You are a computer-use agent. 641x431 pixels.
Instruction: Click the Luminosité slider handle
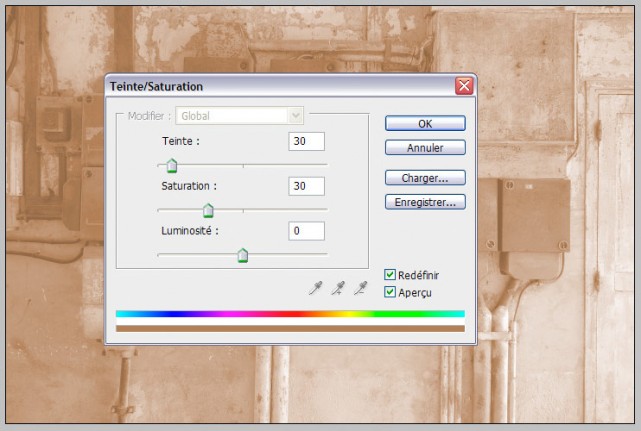coord(243,255)
